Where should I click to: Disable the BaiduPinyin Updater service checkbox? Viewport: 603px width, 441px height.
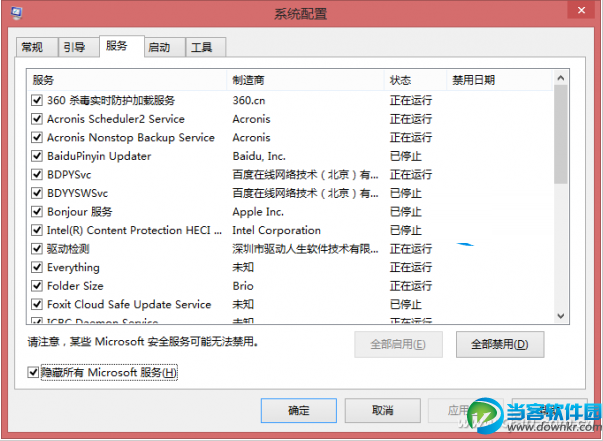(x=37, y=156)
